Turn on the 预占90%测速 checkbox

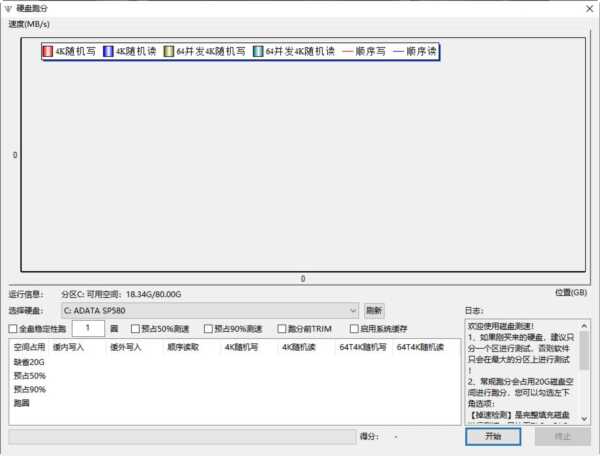pyautogui.click(x=208, y=329)
